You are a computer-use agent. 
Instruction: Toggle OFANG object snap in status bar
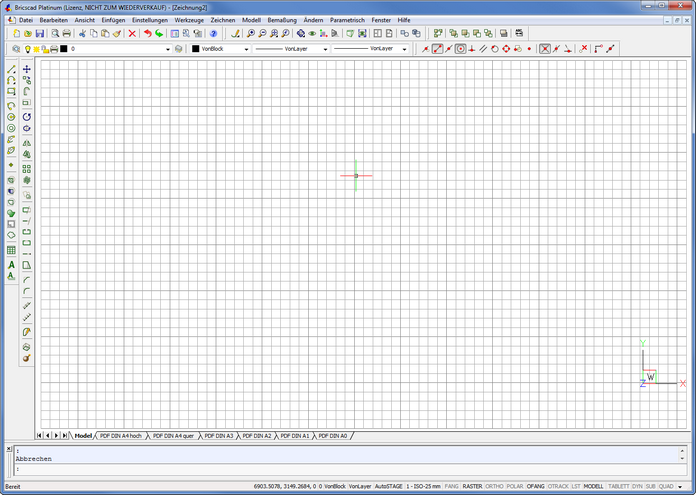pyautogui.click(x=536, y=486)
